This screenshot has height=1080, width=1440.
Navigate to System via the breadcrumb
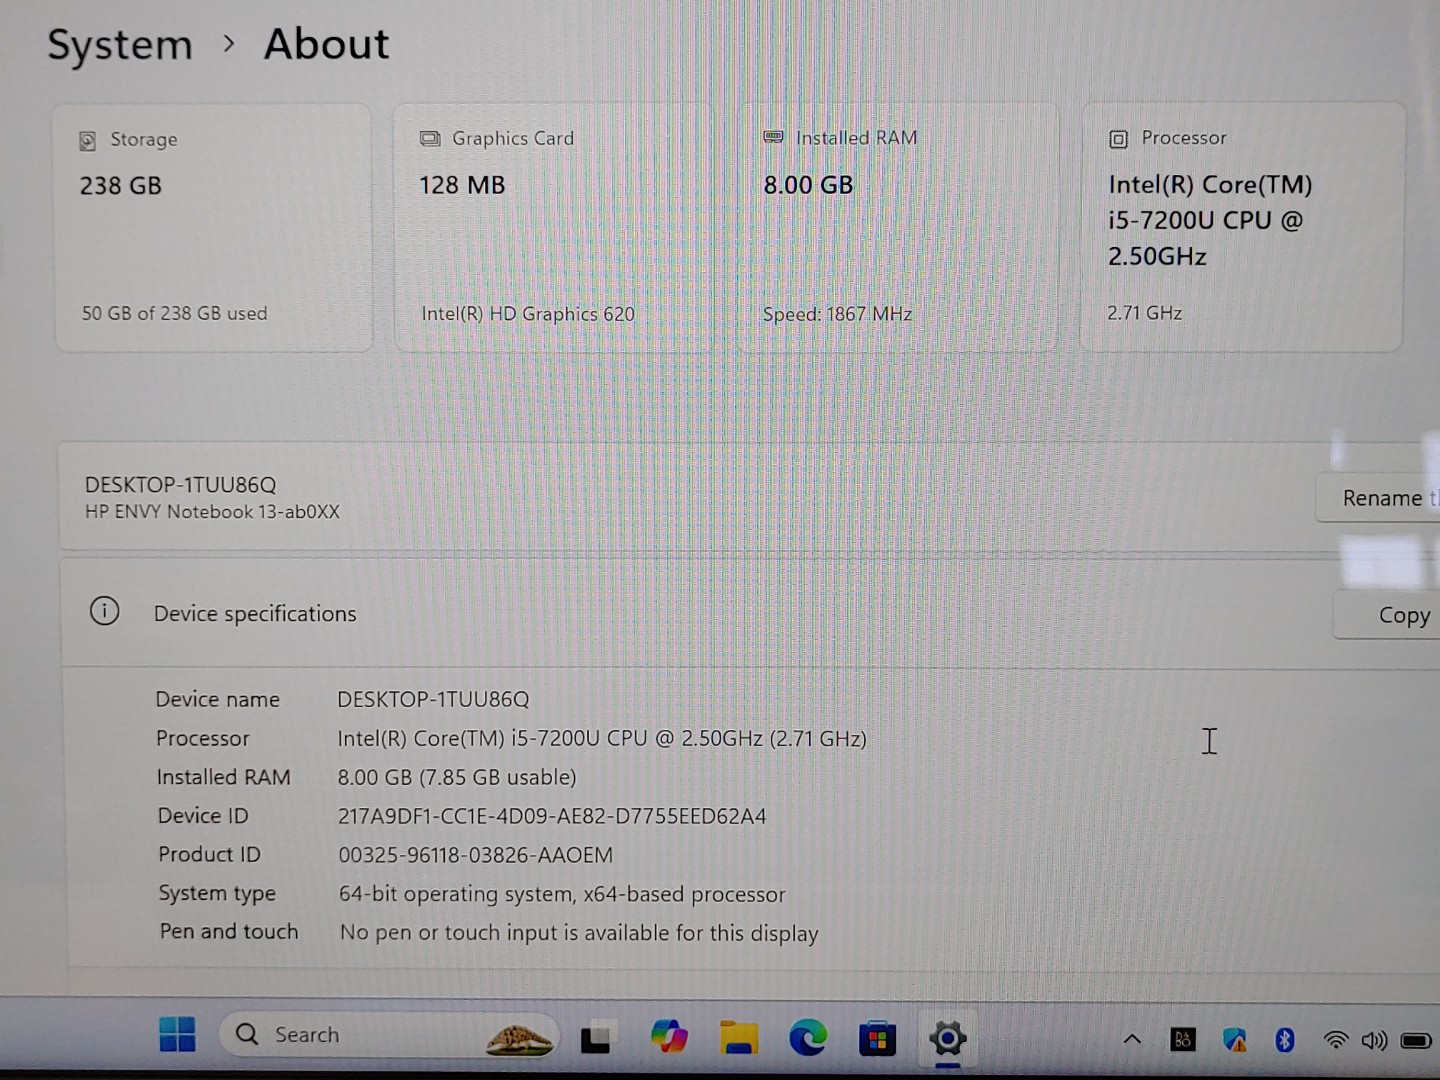119,44
